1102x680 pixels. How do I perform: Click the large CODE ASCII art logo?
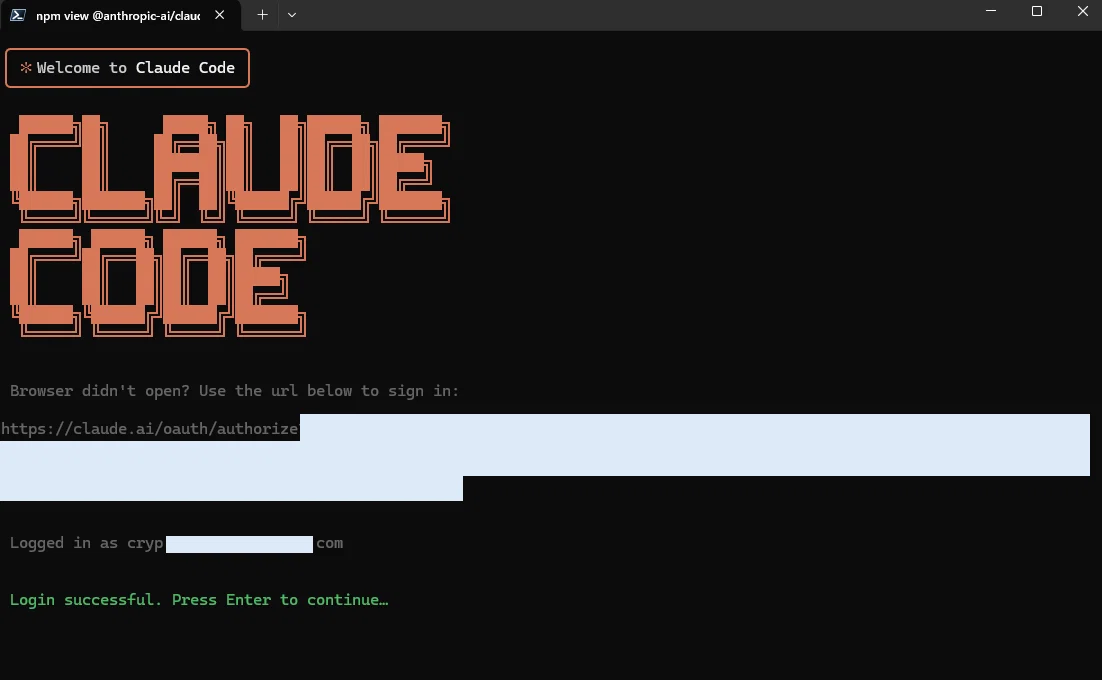coord(157,282)
